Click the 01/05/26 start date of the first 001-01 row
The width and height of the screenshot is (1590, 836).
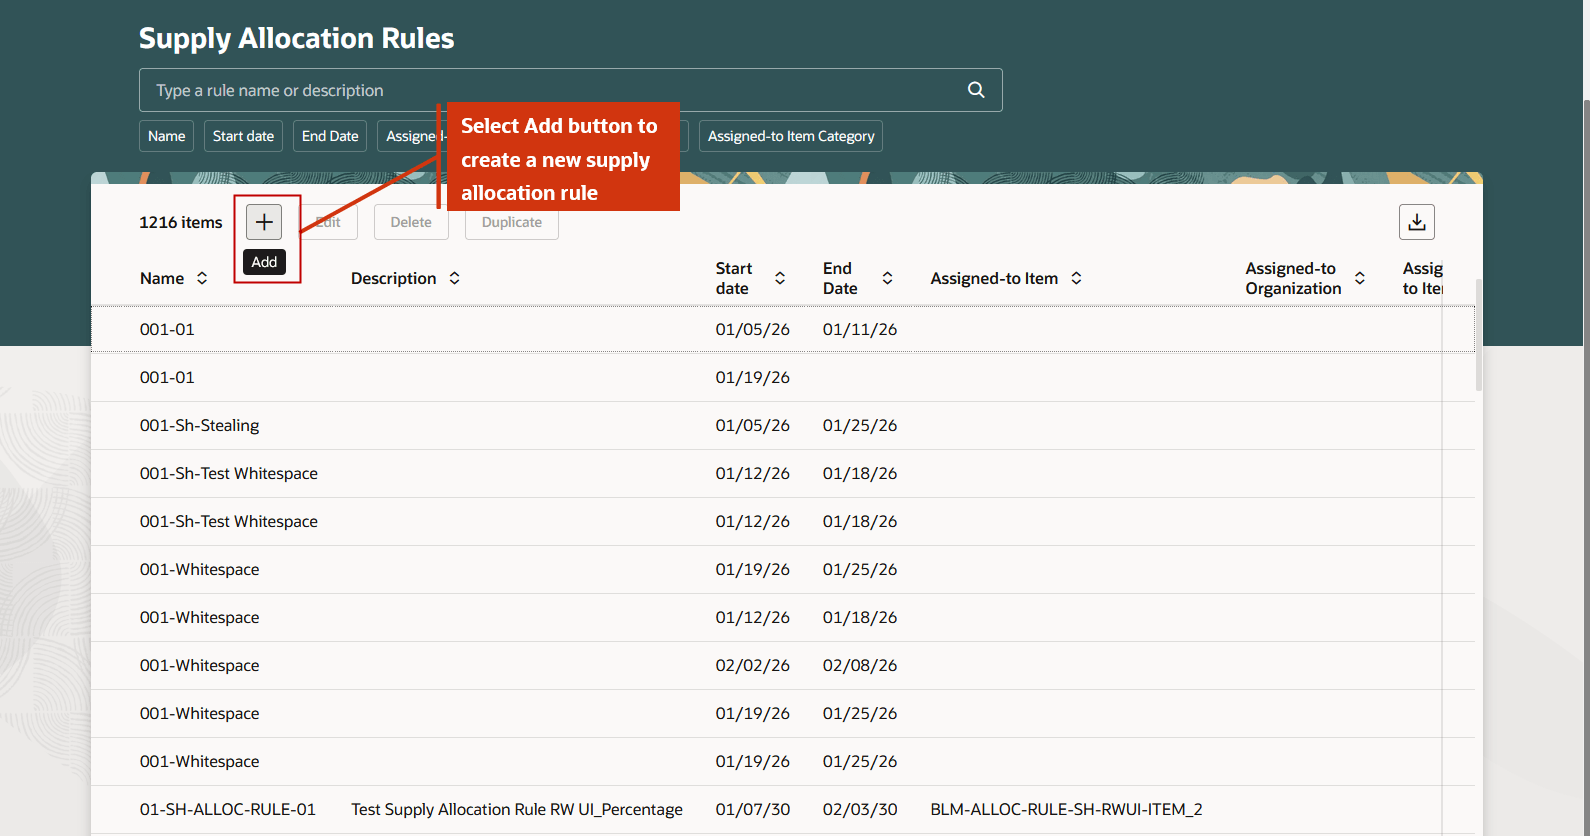[752, 329]
